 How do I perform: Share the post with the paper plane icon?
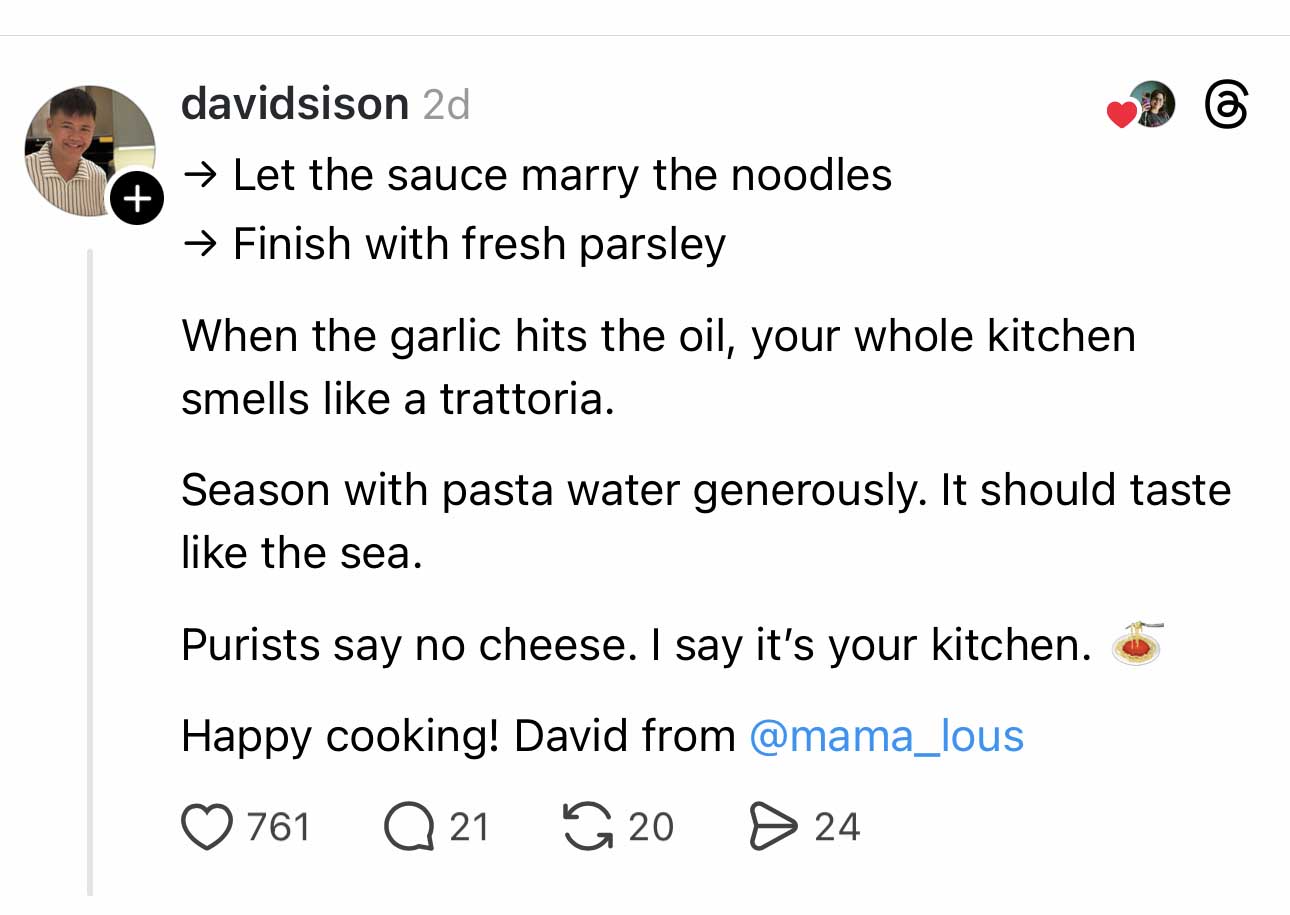coord(775,828)
